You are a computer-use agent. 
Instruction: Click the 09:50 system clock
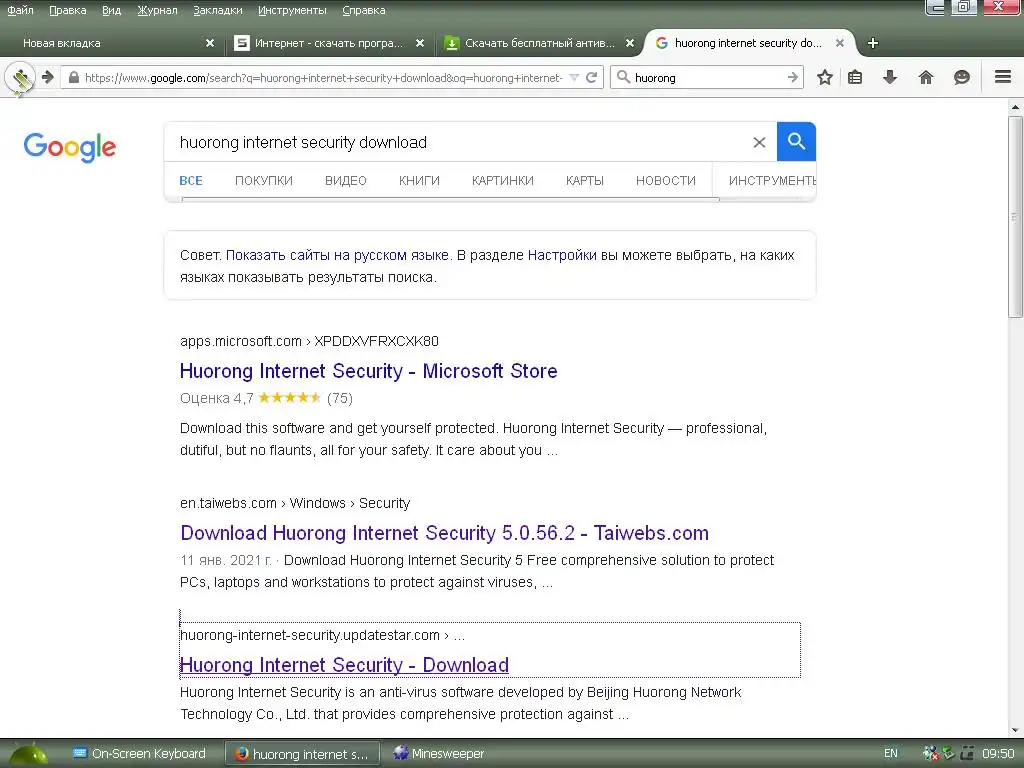[999, 754]
